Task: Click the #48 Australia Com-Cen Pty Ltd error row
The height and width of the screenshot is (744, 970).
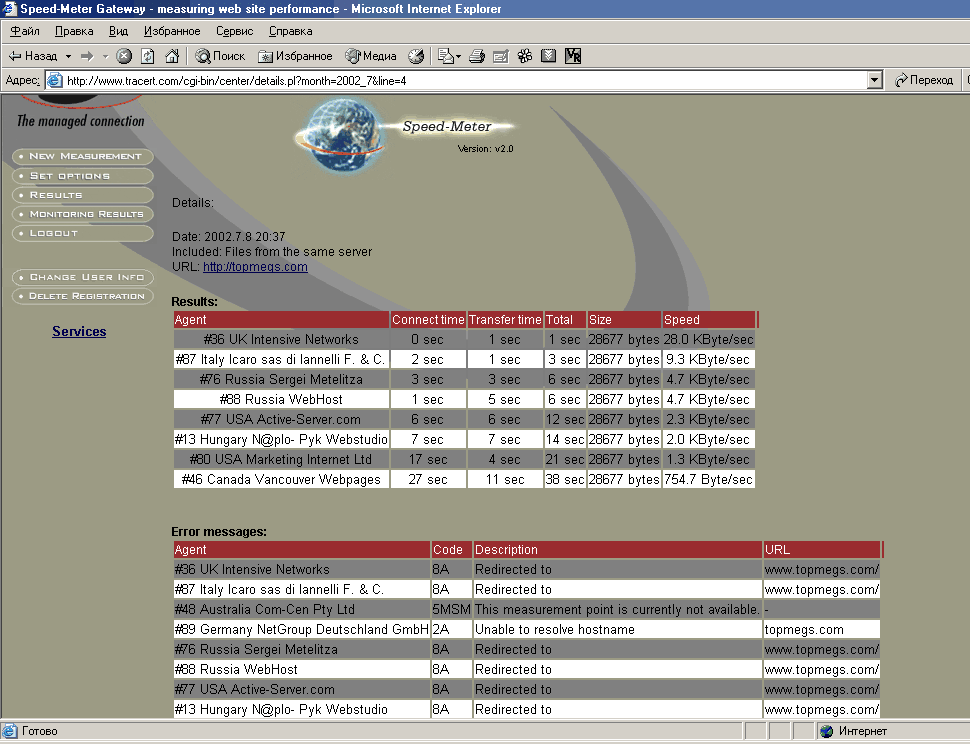Action: pos(526,610)
